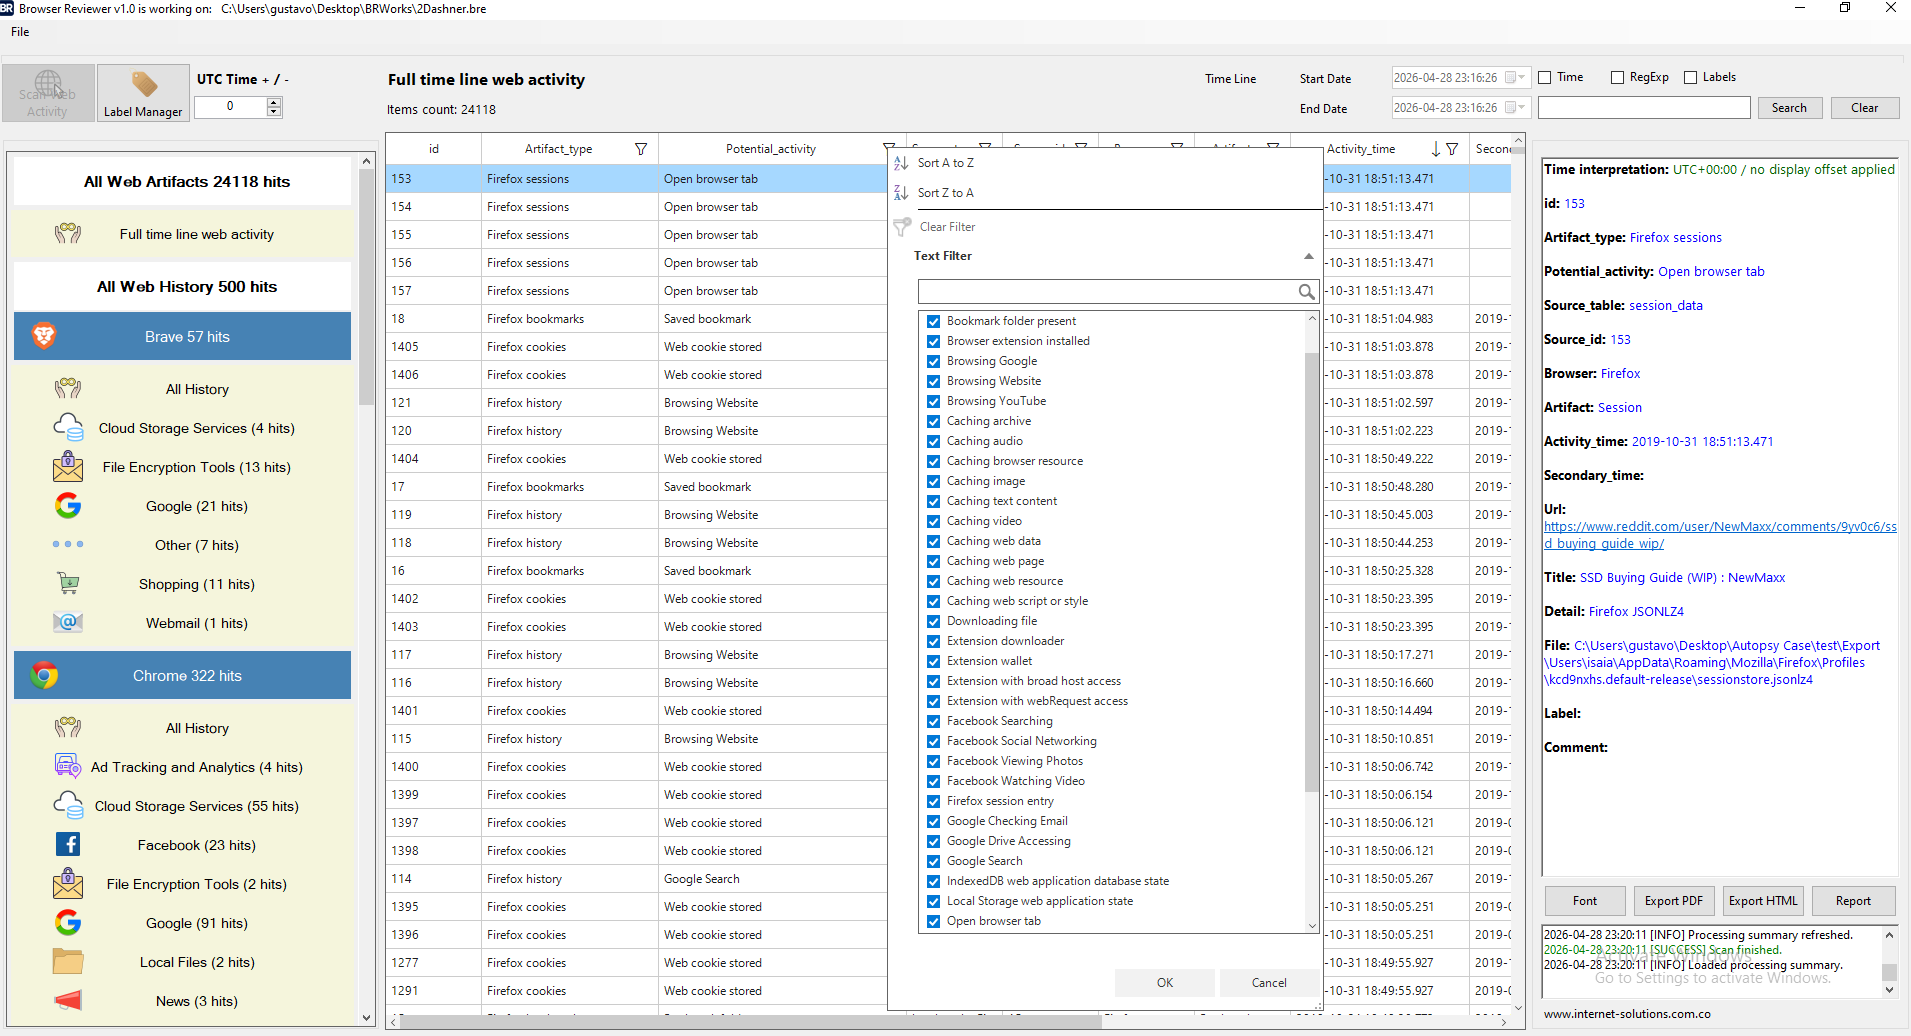Decrease the UTC Time offset value
This screenshot has width=1911, height=1036.
pyautogui.click(x=274, y=112)
